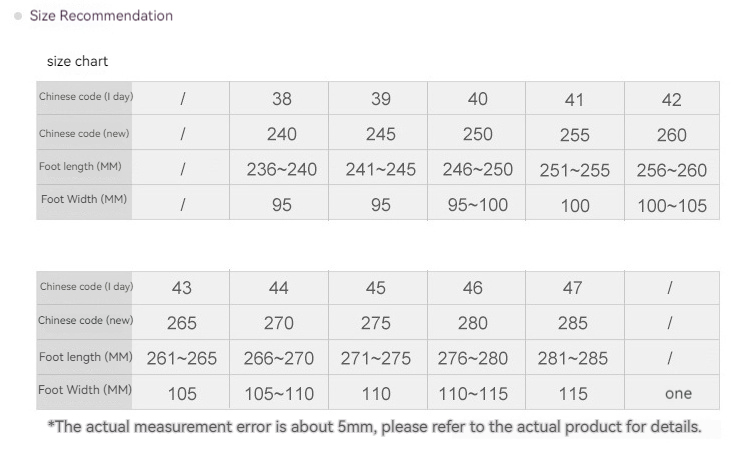
Task: Select the 285 new Chinese code cell
Action: click(572, 323)
